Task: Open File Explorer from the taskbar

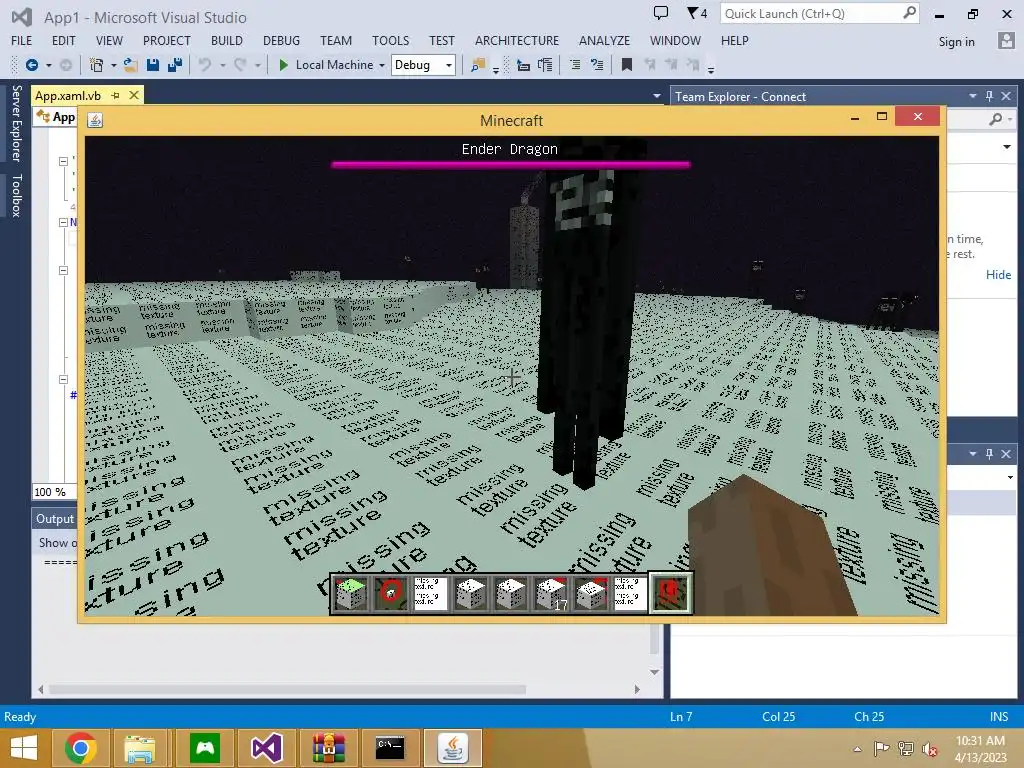Action: pos(140,748)
